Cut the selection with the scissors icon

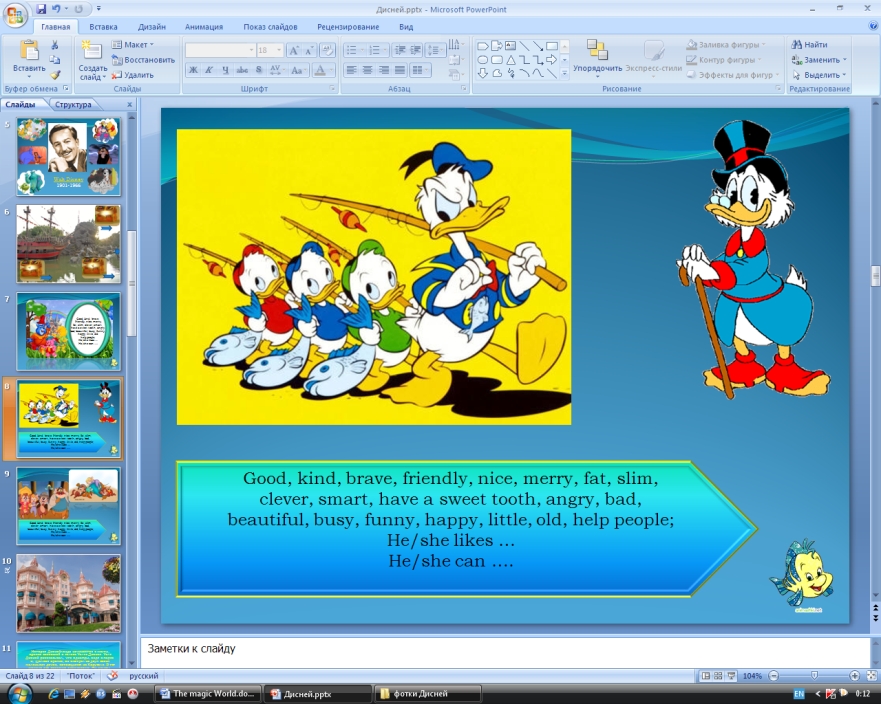point(55,45)
